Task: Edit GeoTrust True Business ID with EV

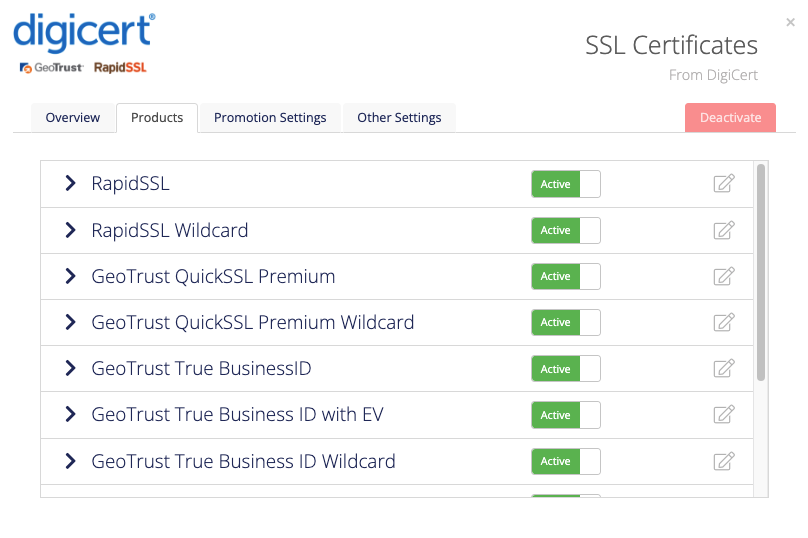Action: pos(723,414)
